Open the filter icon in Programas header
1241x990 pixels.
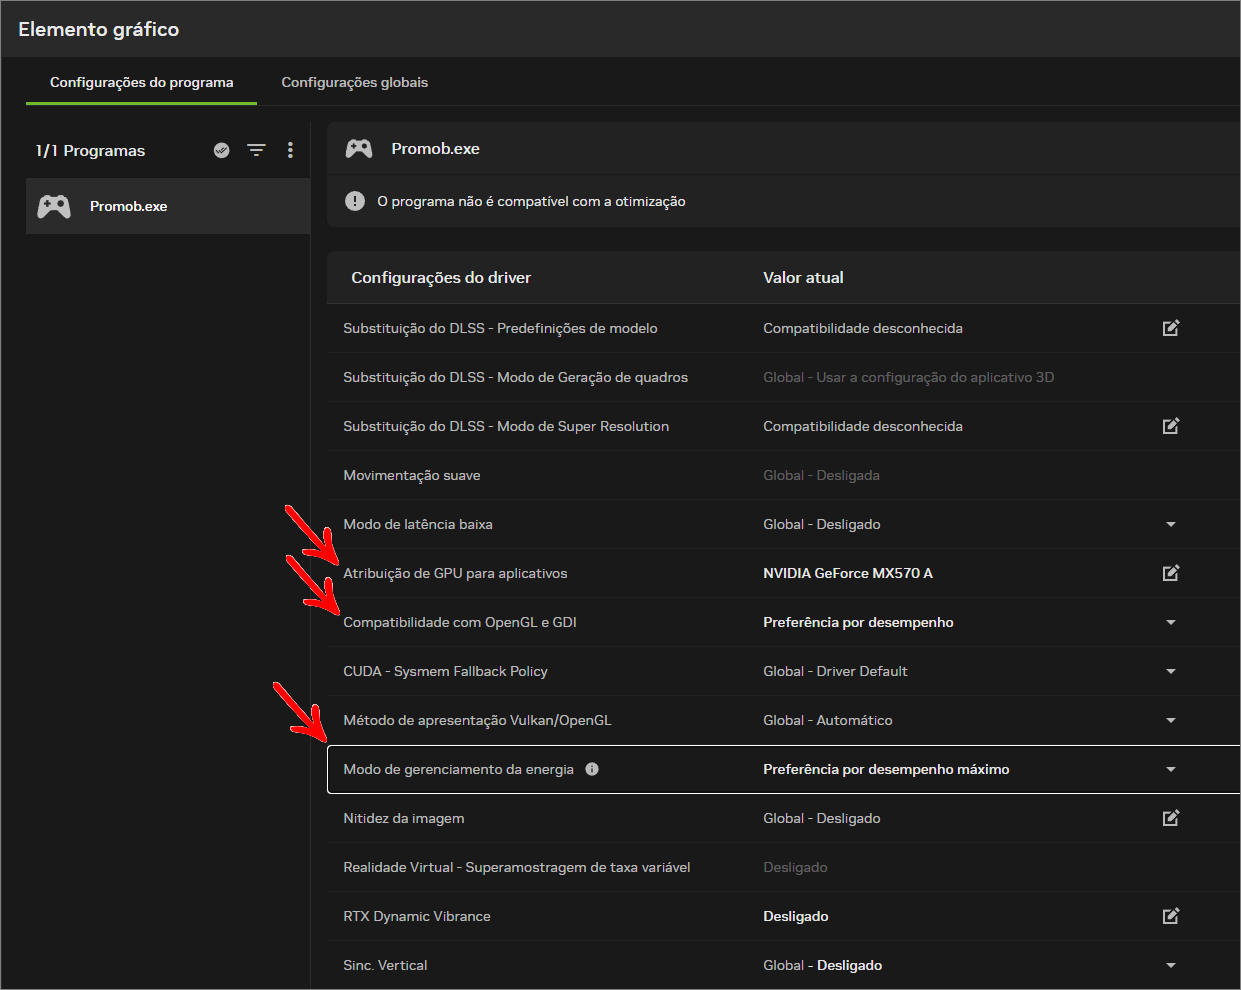pos(256,150)
